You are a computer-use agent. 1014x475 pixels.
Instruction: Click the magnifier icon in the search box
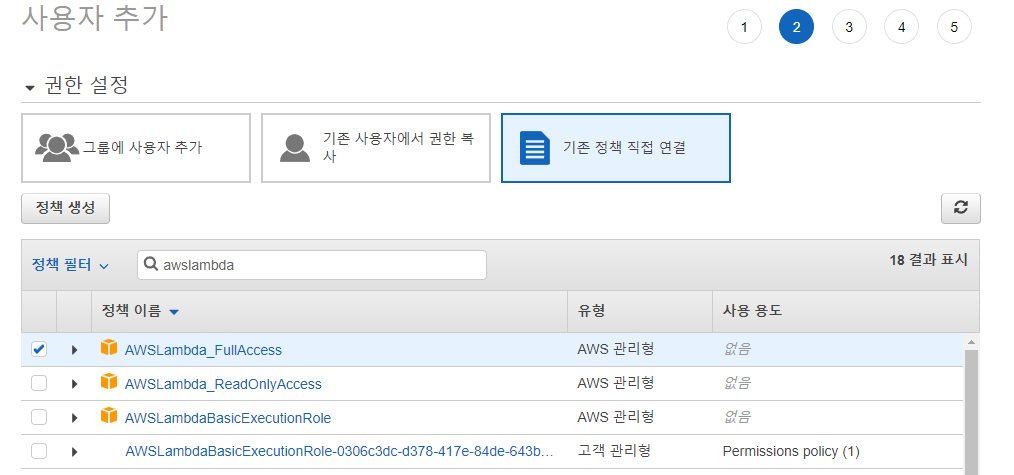coord(151,264)
